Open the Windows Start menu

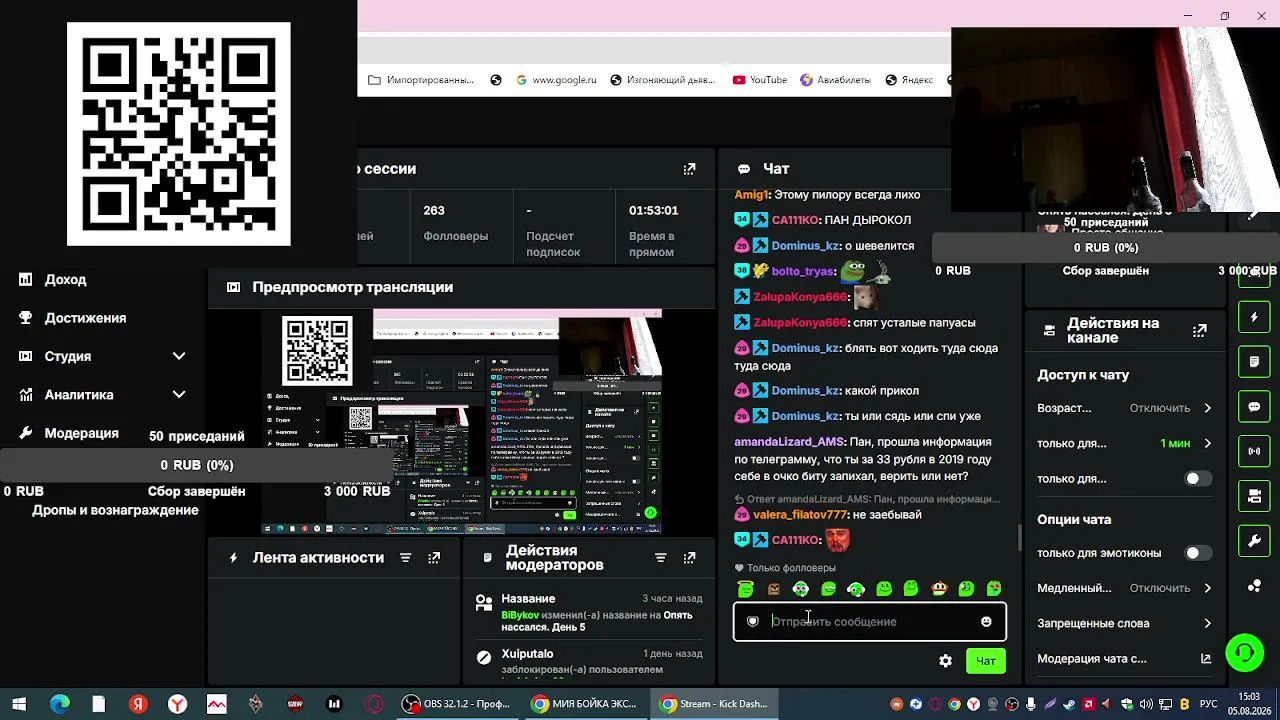point(19,704)
